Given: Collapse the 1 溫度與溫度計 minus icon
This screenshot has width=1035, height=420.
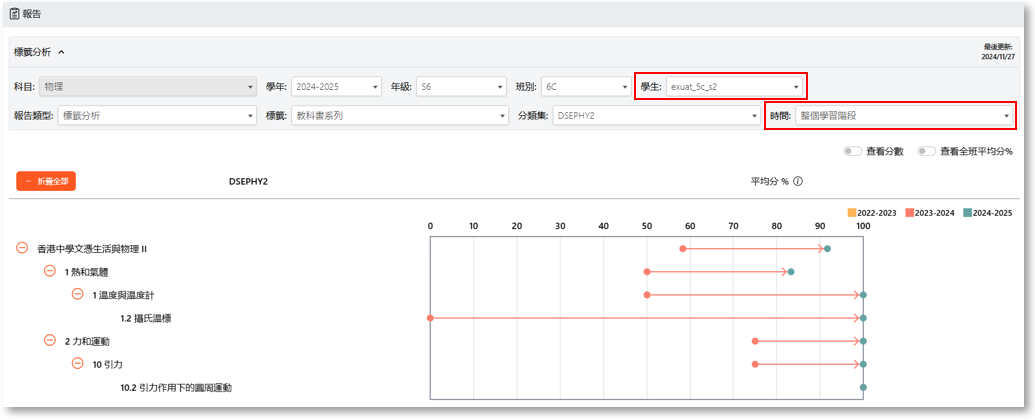Looking at the screenshot, I should pos(77,294).
